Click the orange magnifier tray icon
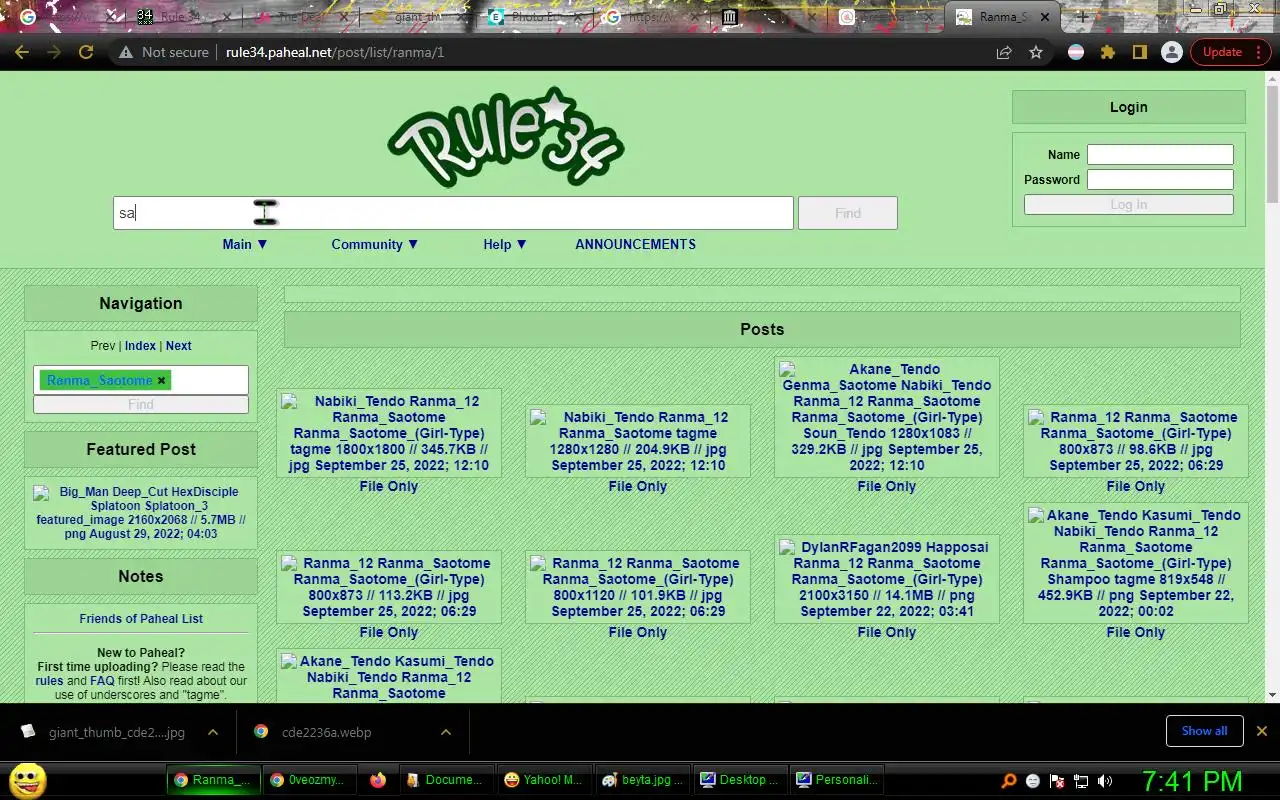 [1009, 781]
